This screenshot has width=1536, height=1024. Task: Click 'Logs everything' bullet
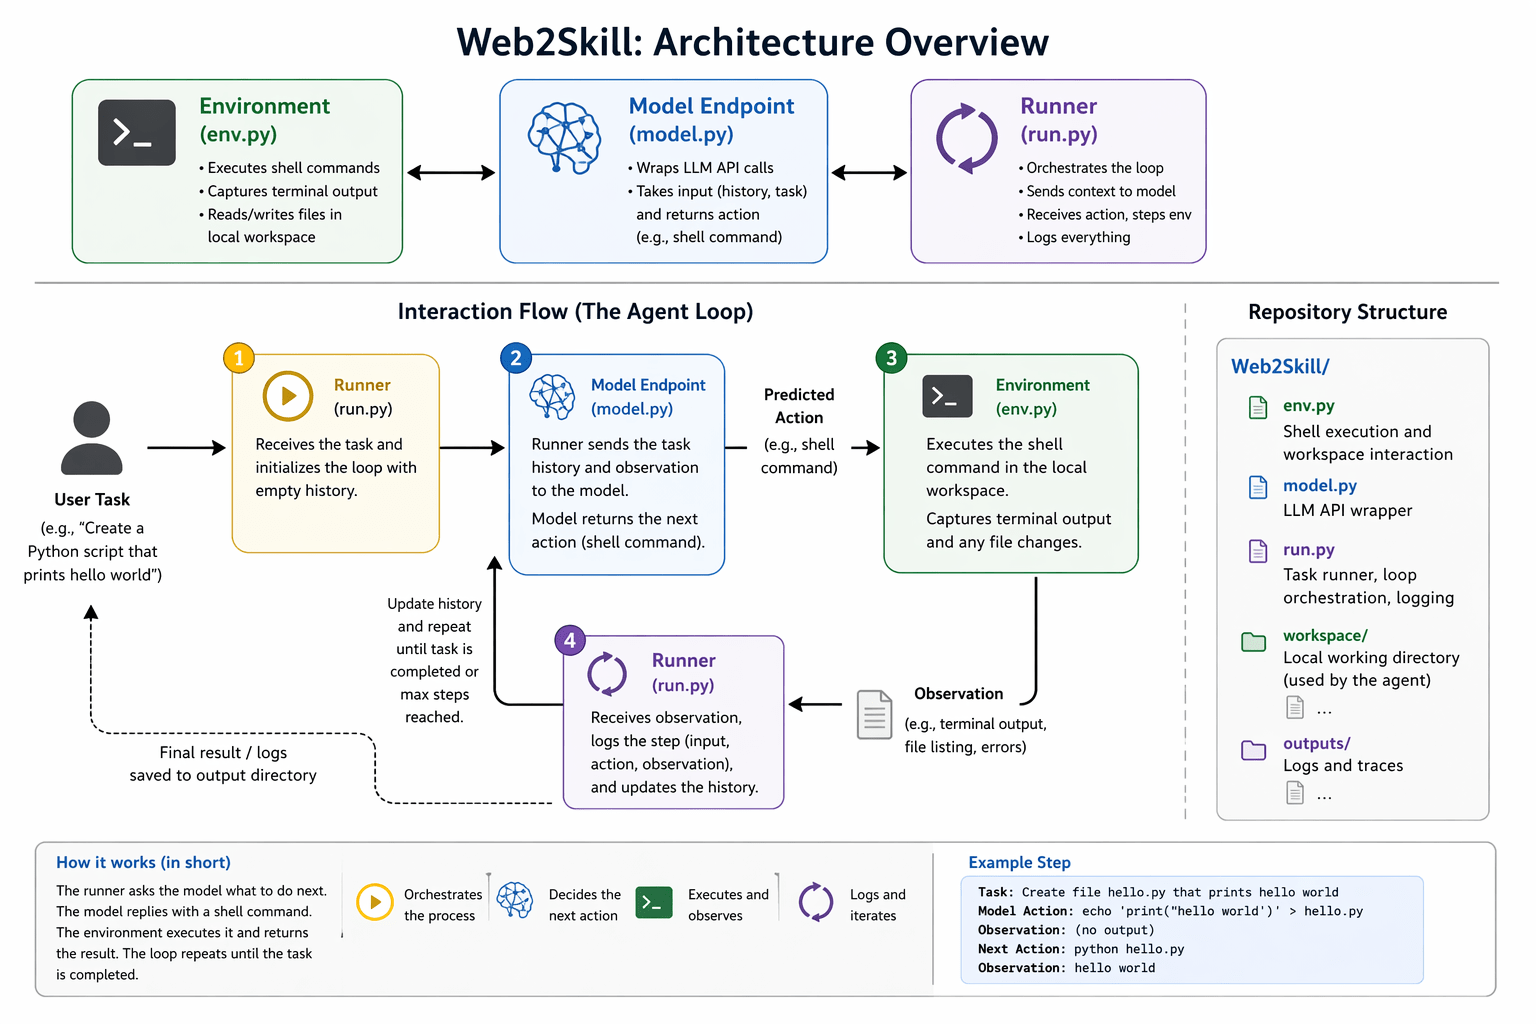pyautogui.click(x=1075, y=237)
